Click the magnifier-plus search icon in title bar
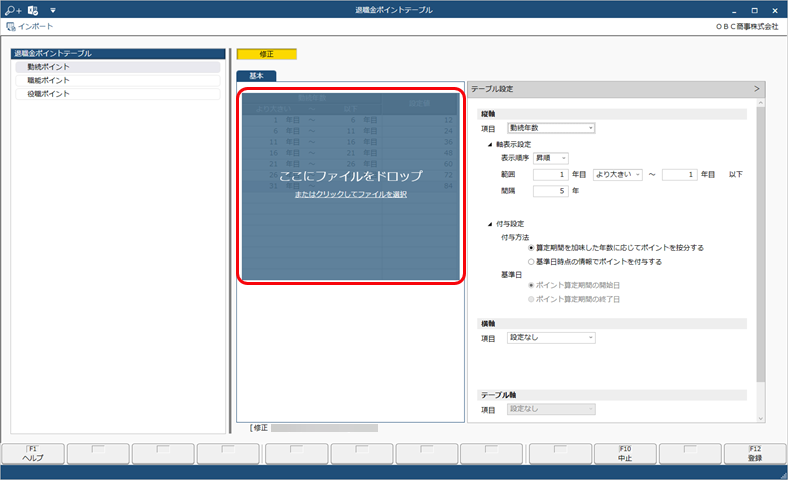This screenshot has width=788, height=480. pyautogui.click(x=13, y=10)
